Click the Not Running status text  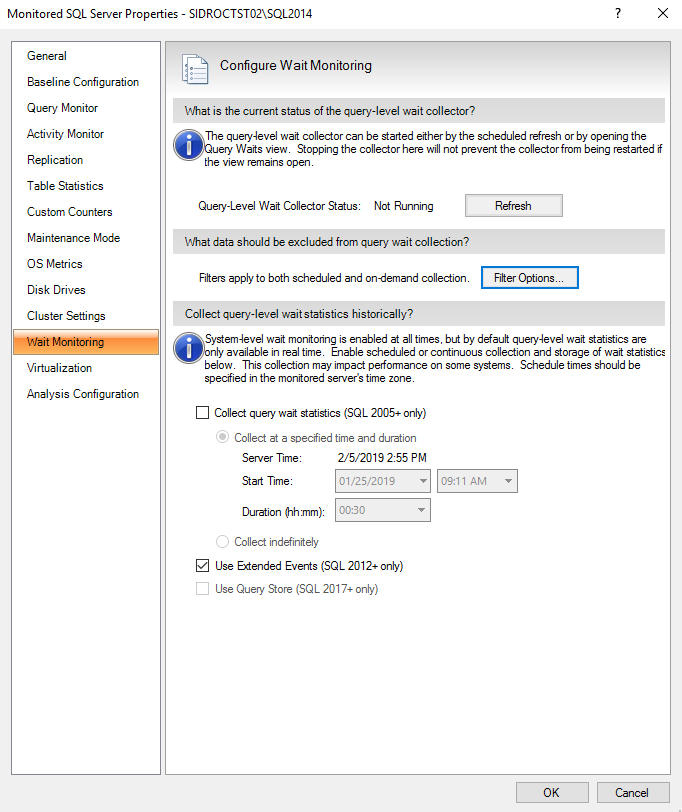point(403,206)
